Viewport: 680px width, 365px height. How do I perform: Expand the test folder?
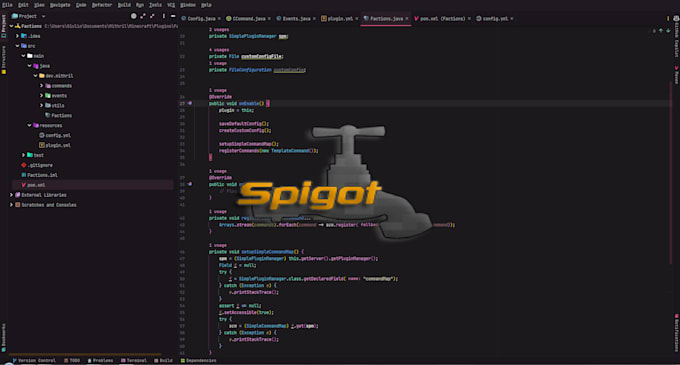tap(23, 155)
